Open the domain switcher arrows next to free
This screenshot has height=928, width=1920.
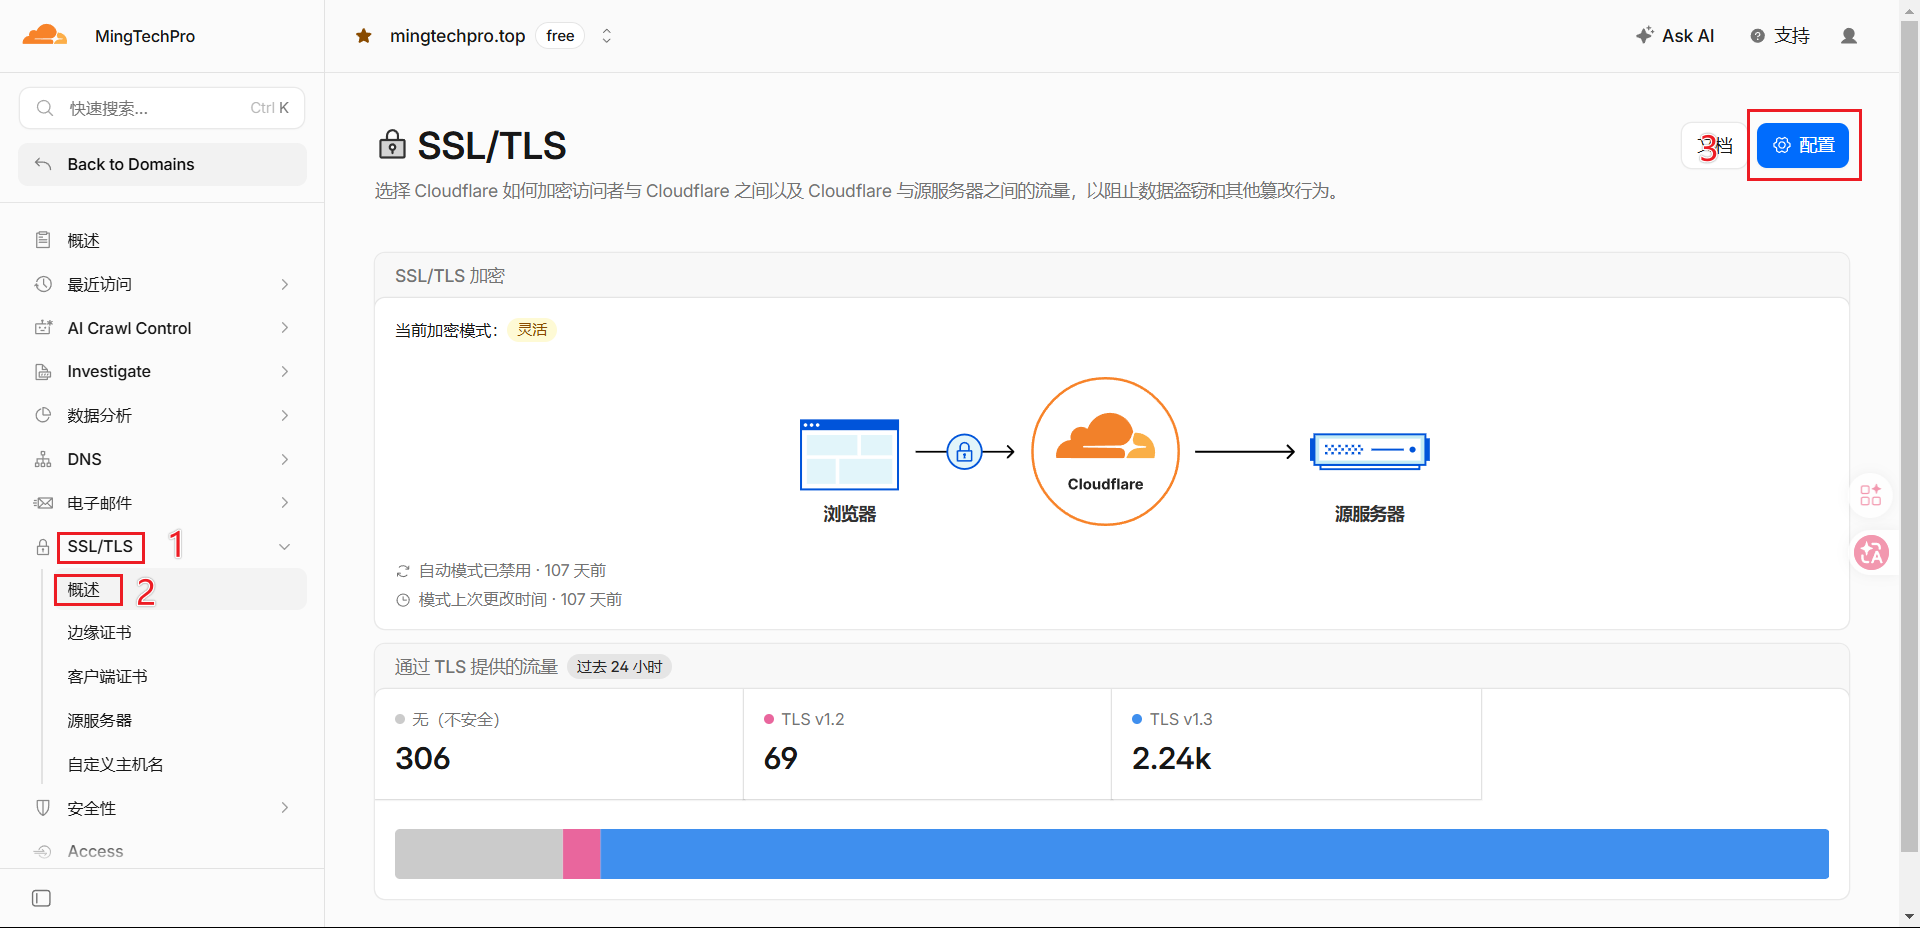pos(606,36)
